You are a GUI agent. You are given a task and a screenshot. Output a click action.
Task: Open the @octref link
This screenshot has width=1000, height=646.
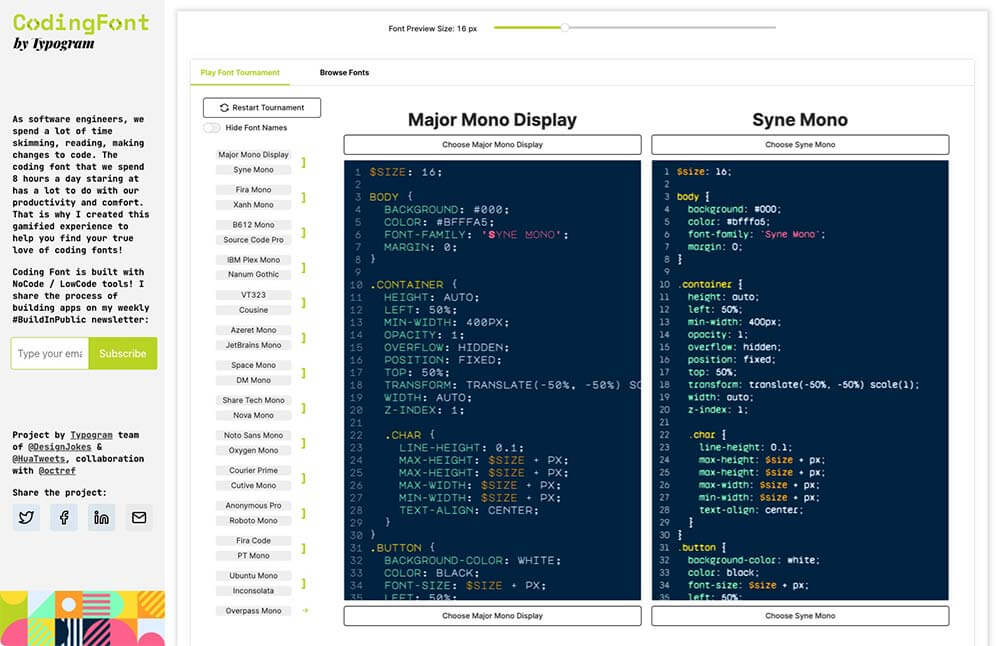click(x=57, y=471)
